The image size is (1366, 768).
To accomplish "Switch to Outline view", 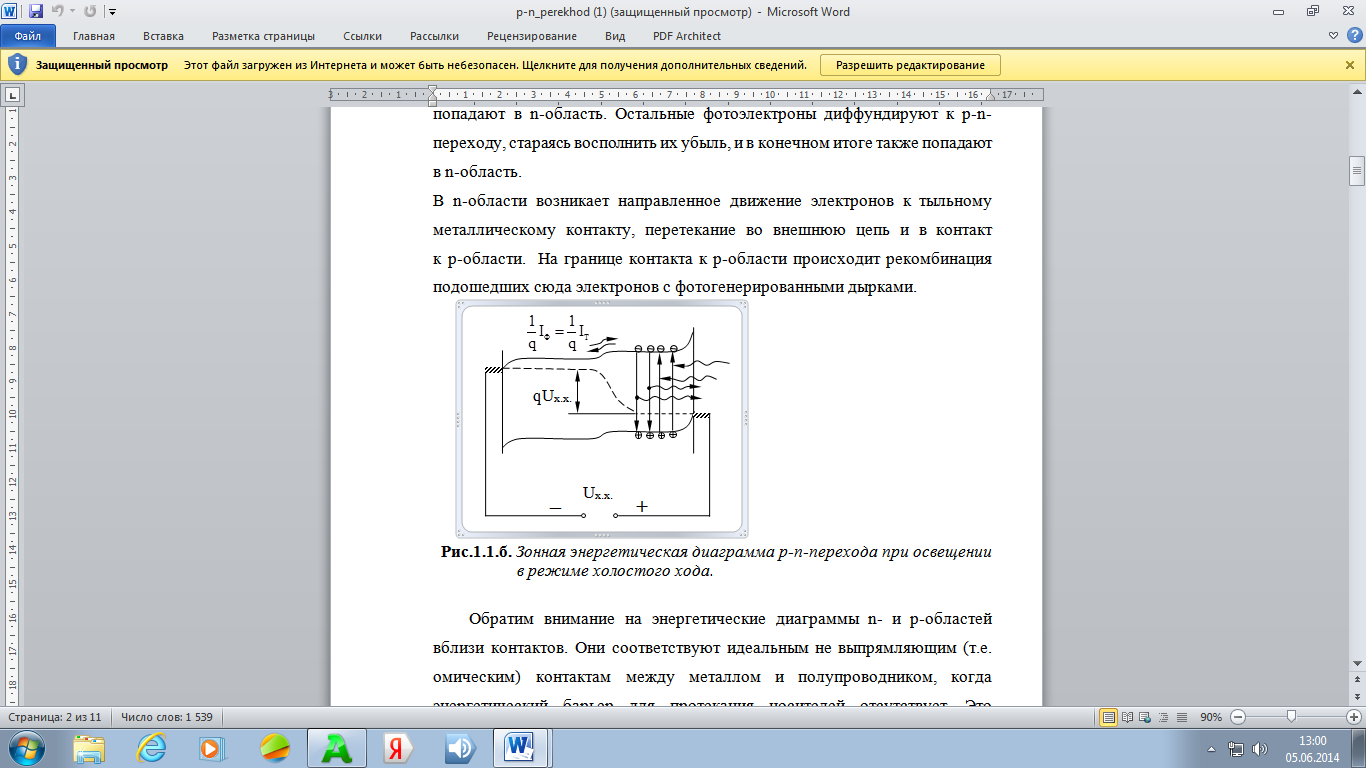I will click(1163, 717).
